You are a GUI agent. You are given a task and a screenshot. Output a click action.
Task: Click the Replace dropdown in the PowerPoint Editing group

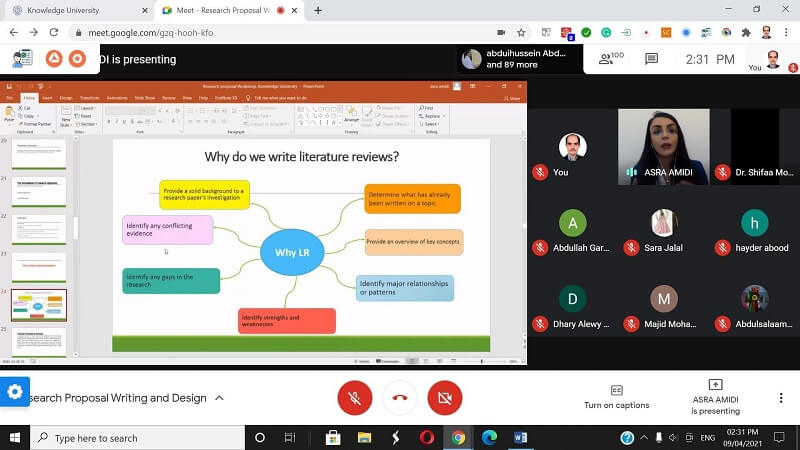point(433,116)
